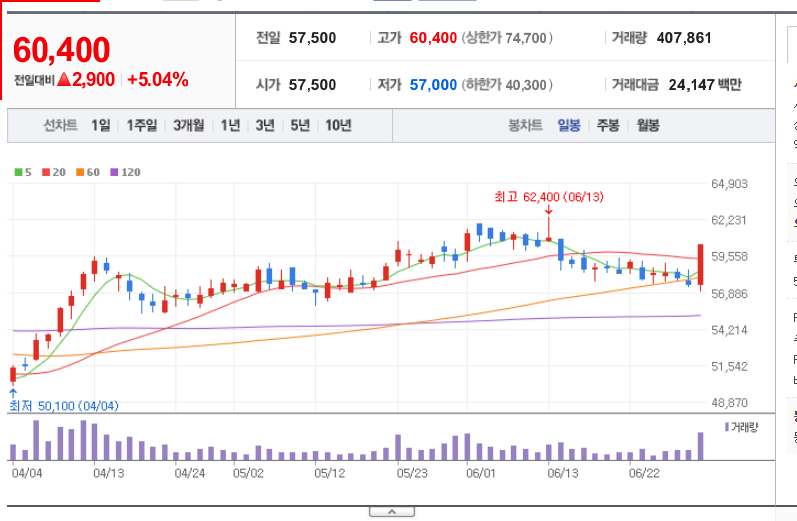Switch chart range to 3개월
The width and height of the screenshot is (797, 521).
point(189,125)
